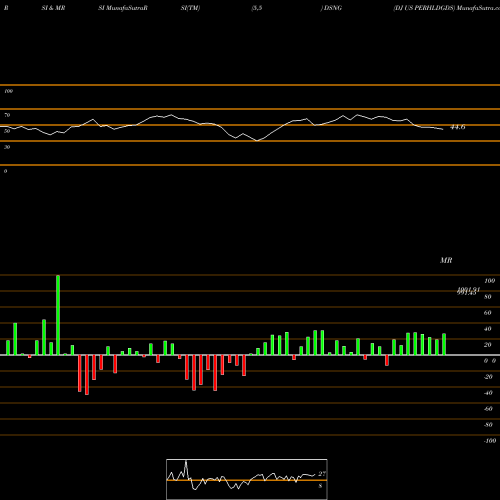Select the "(DJ US PERHLDGDS)" header text
The width and height of the screenshot is (500, 500).
(x=424, y=8)
